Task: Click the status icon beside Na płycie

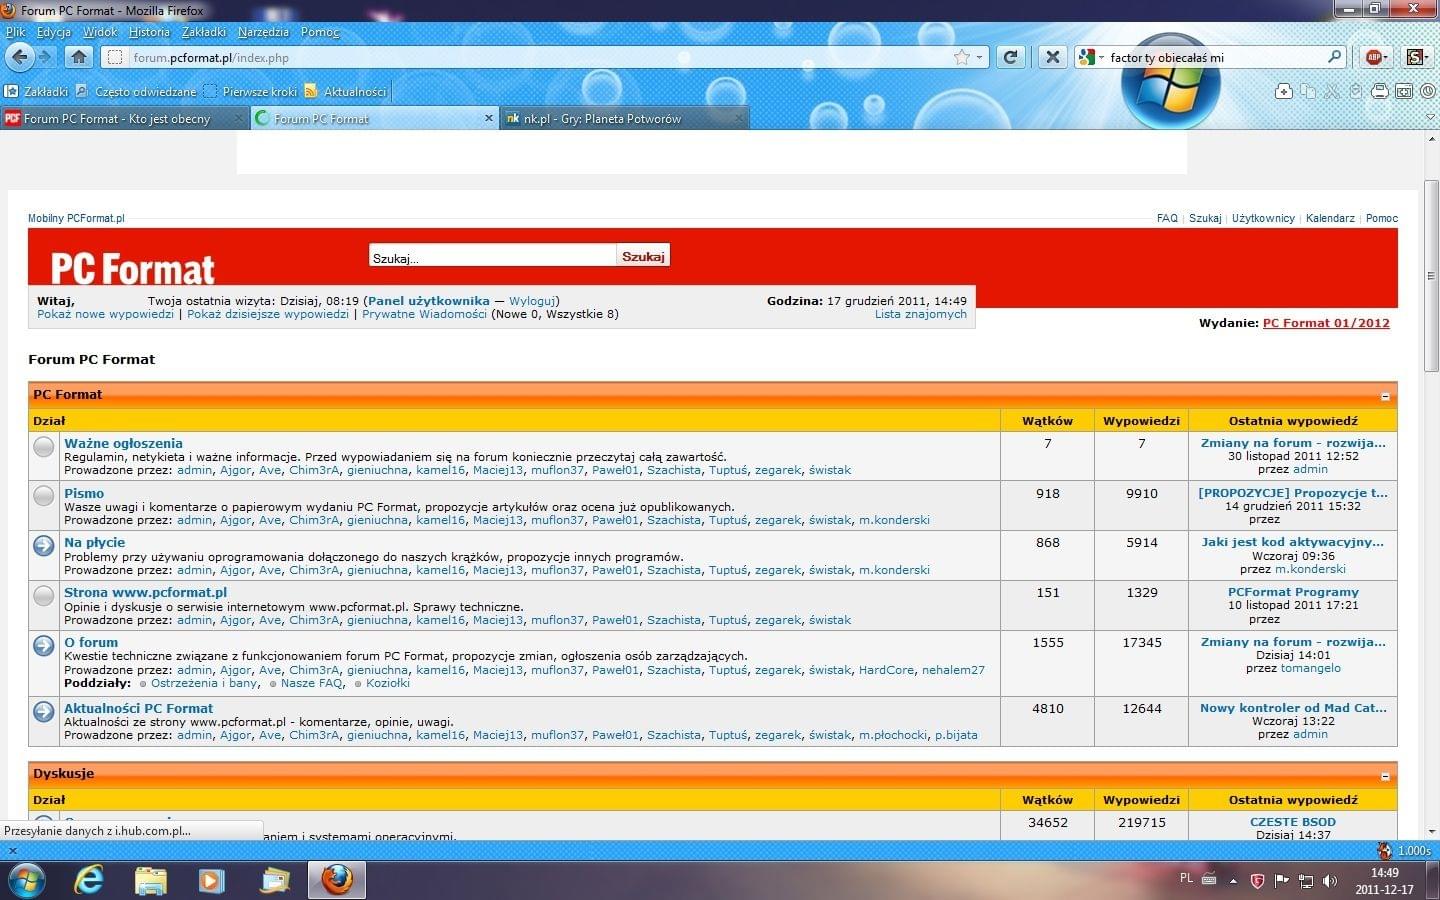Action: [44, 546]
